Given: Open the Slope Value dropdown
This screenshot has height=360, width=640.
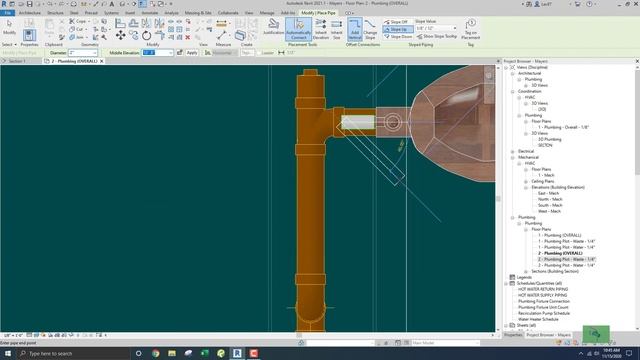Looking at the screenshot, I should click(x=455, y=28).
